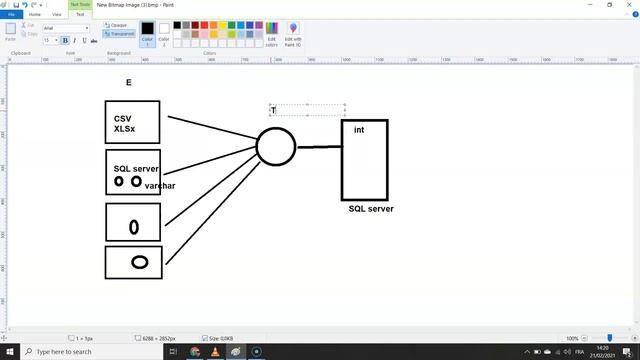Show hidden system tray icons
This screenshot has height=360, width=640.
[527, 352]
